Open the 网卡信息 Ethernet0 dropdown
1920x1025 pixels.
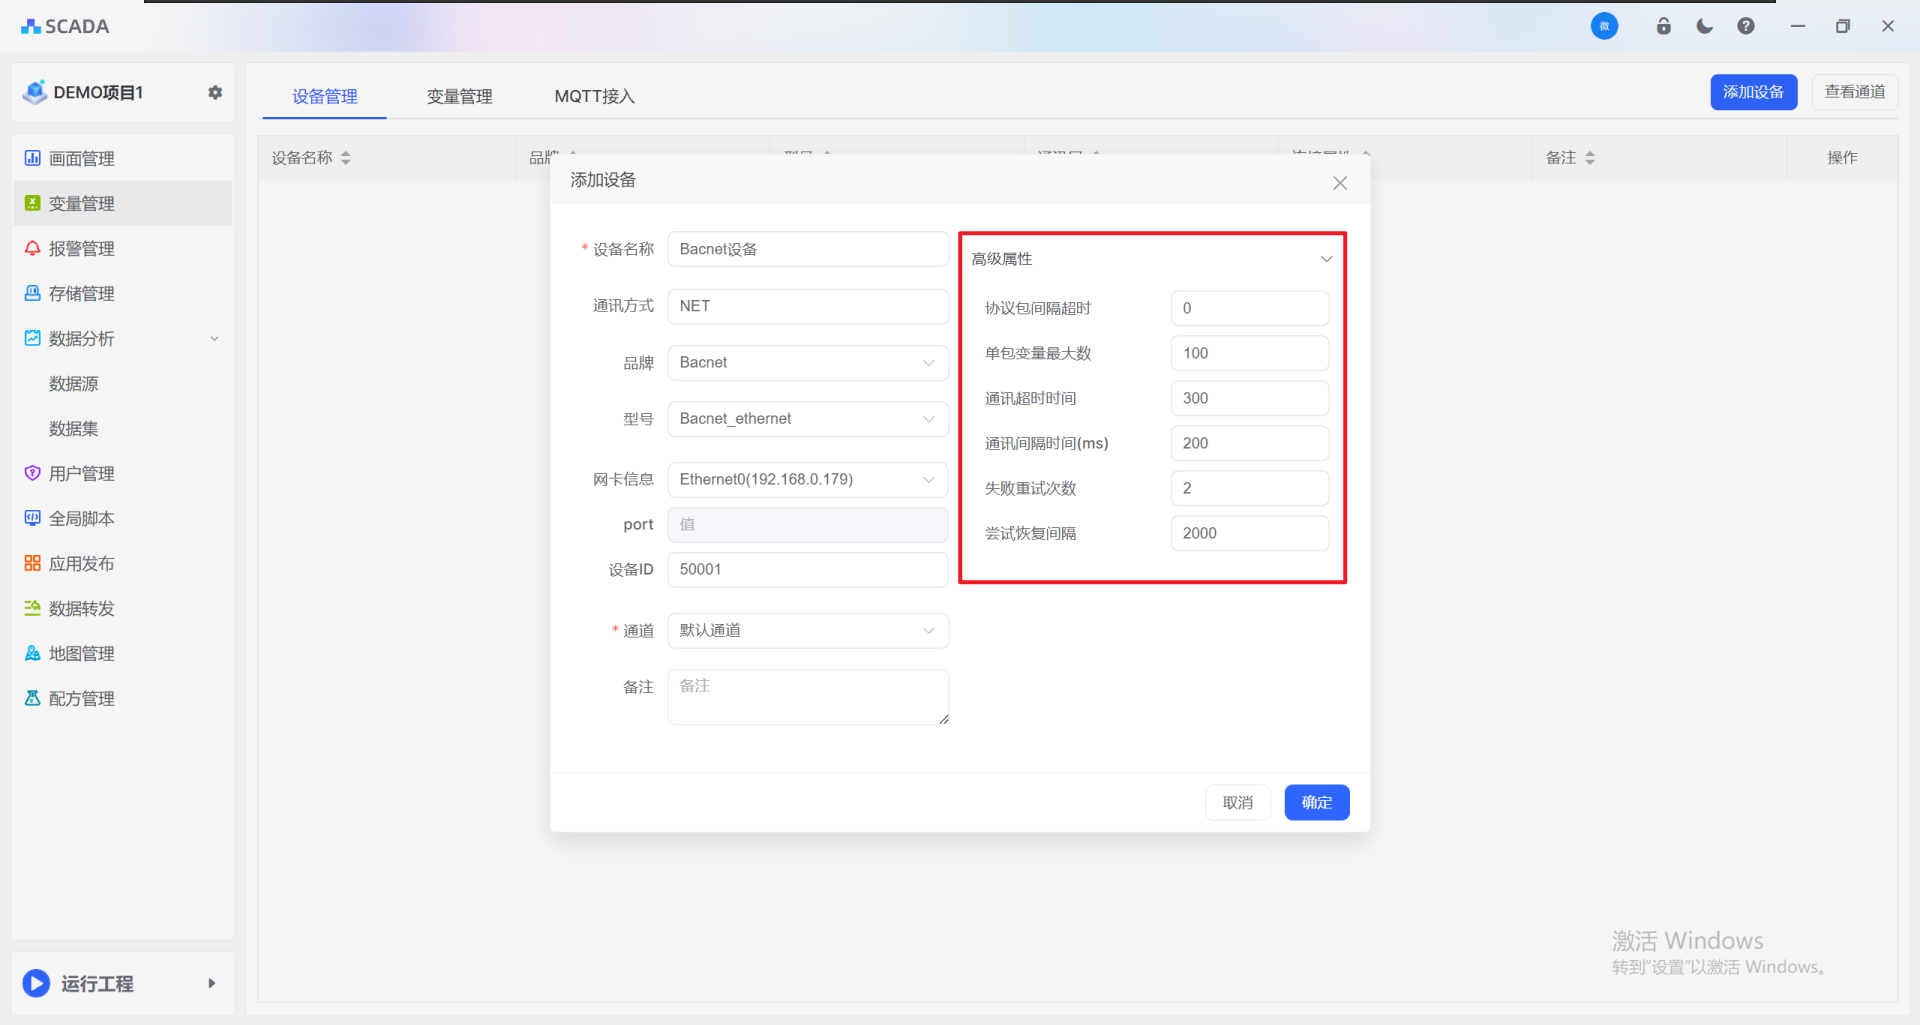(x=808, y=480)
